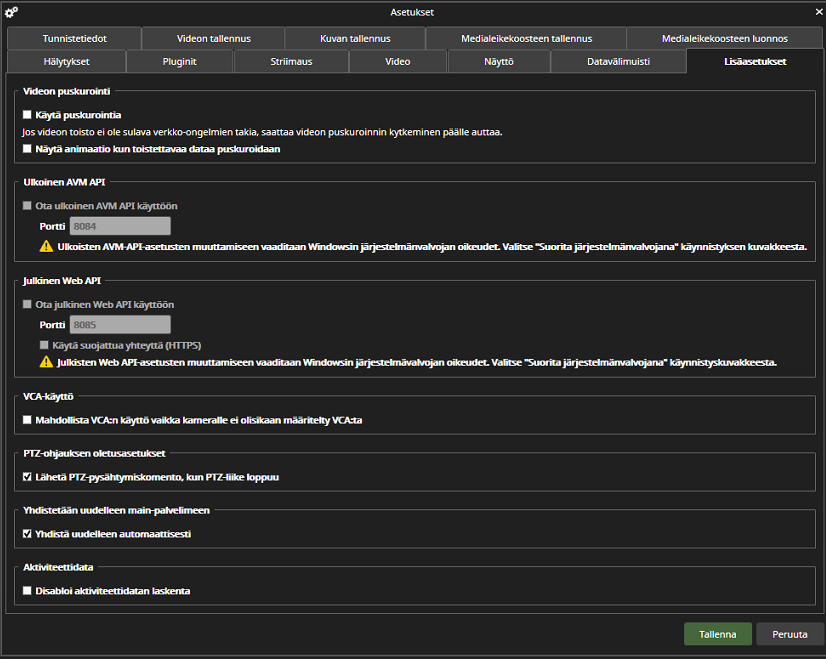Screen dimensions: 826x659
Task: Click the Asetukset window title
Action: (412, 12)
